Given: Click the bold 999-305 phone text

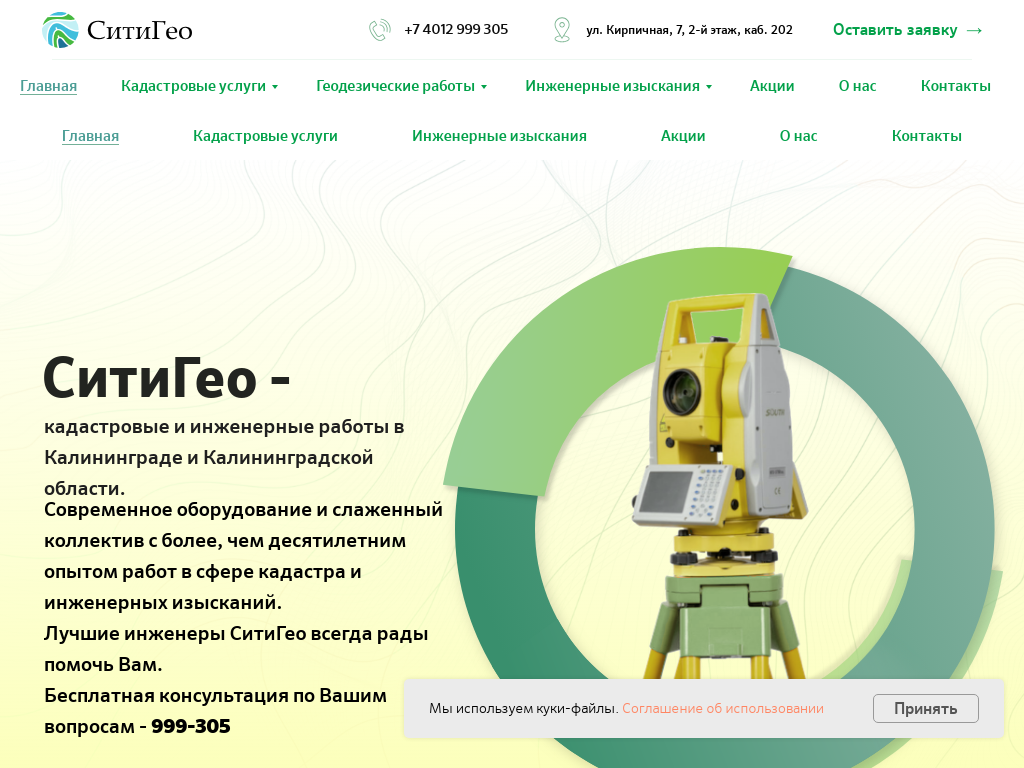Looking at the screenshot, I should (191, 726).
